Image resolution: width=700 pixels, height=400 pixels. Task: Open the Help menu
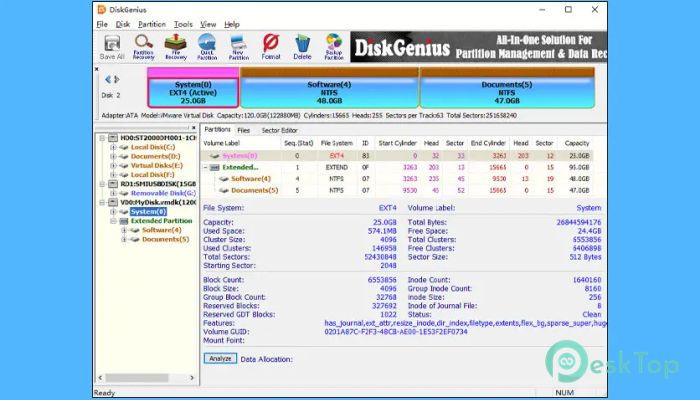pyautogui.click(x=232, y=25)
